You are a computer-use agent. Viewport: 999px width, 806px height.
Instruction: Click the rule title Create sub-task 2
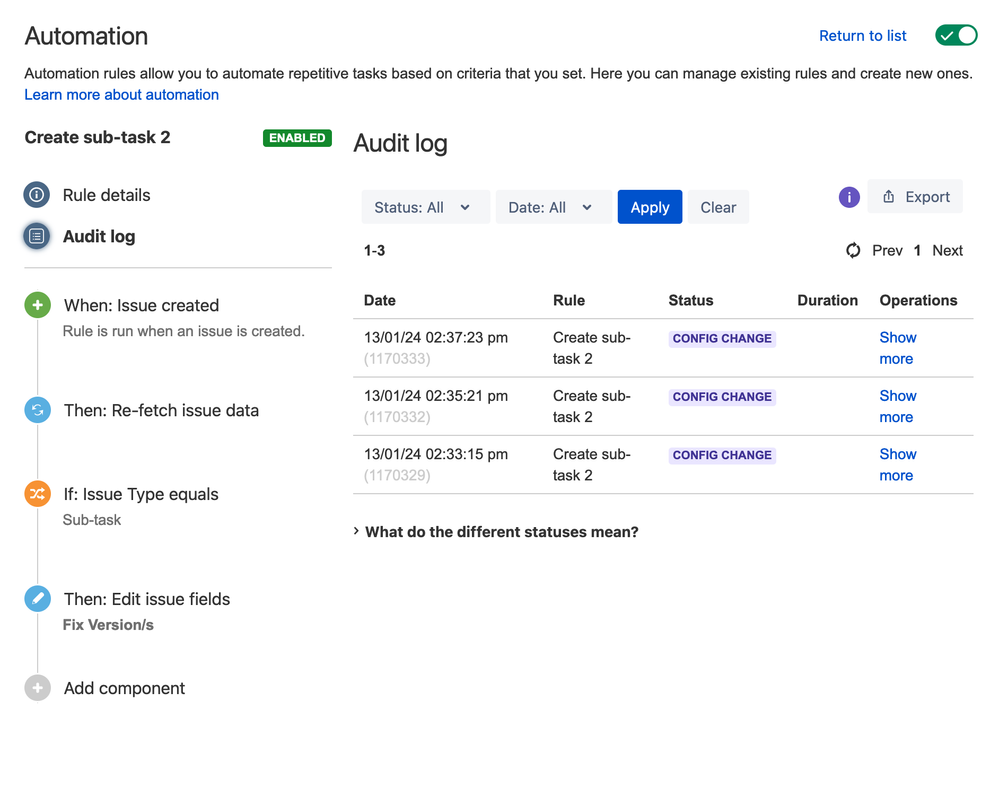click(x=97, y=137)
